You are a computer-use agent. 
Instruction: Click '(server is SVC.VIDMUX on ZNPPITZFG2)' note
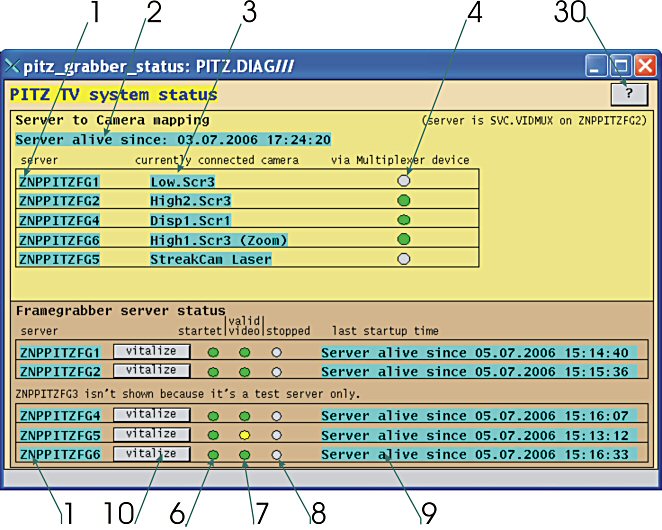[534, 121]
